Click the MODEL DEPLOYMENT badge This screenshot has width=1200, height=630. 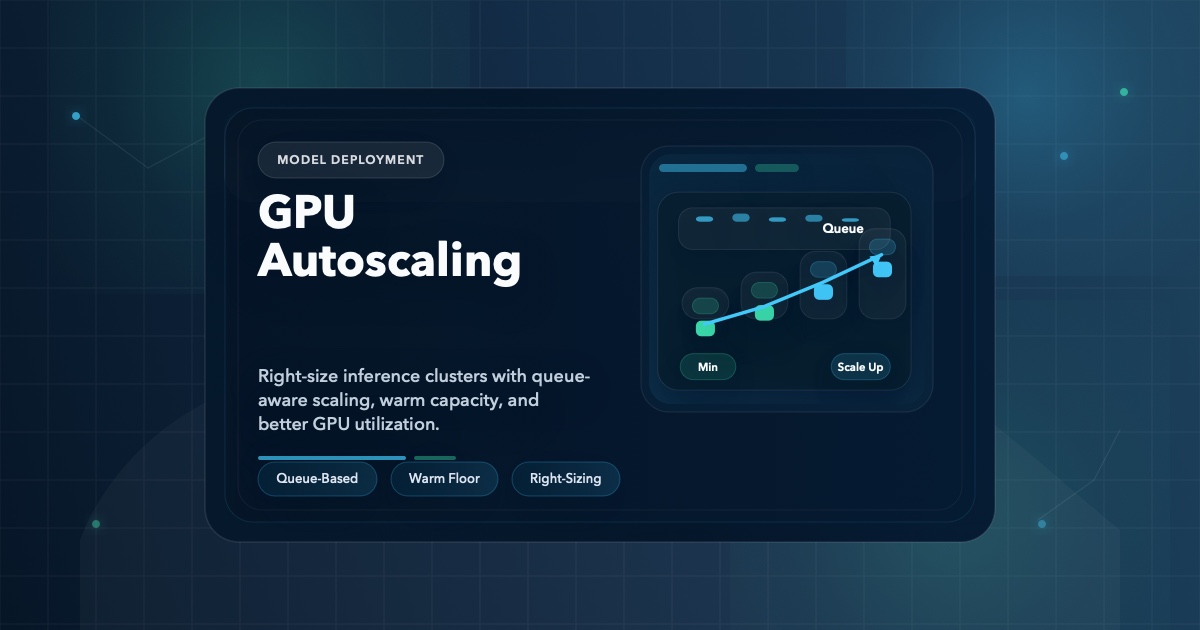tap(351, 159)
